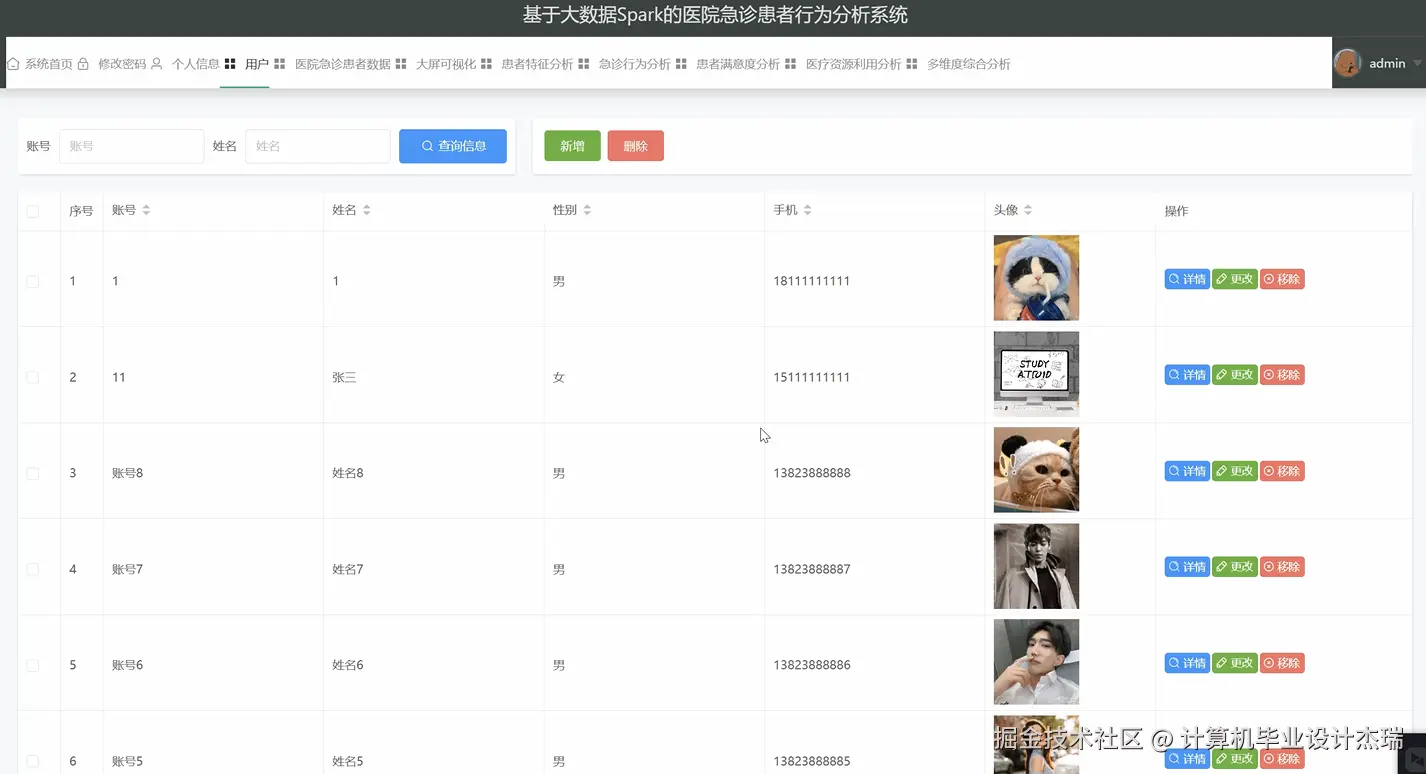1426x774 pixels.
Task: Click the avatar thumbnail of 姓名8
Action: [1036, 470]
